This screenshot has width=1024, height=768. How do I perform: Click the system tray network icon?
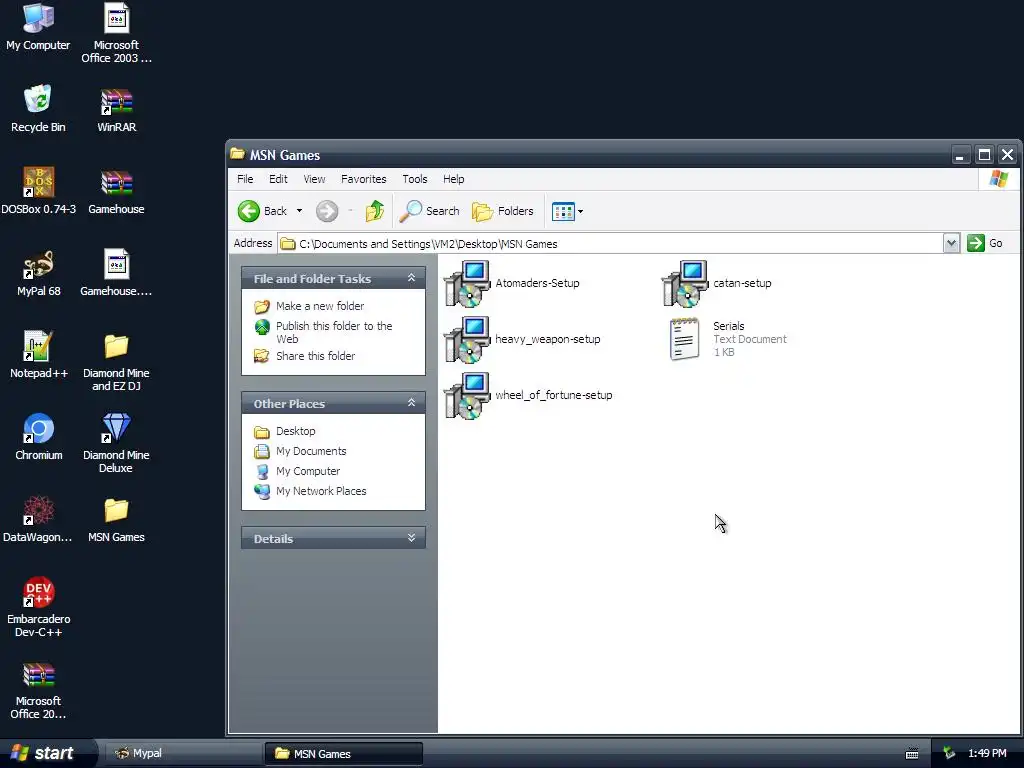949,754
